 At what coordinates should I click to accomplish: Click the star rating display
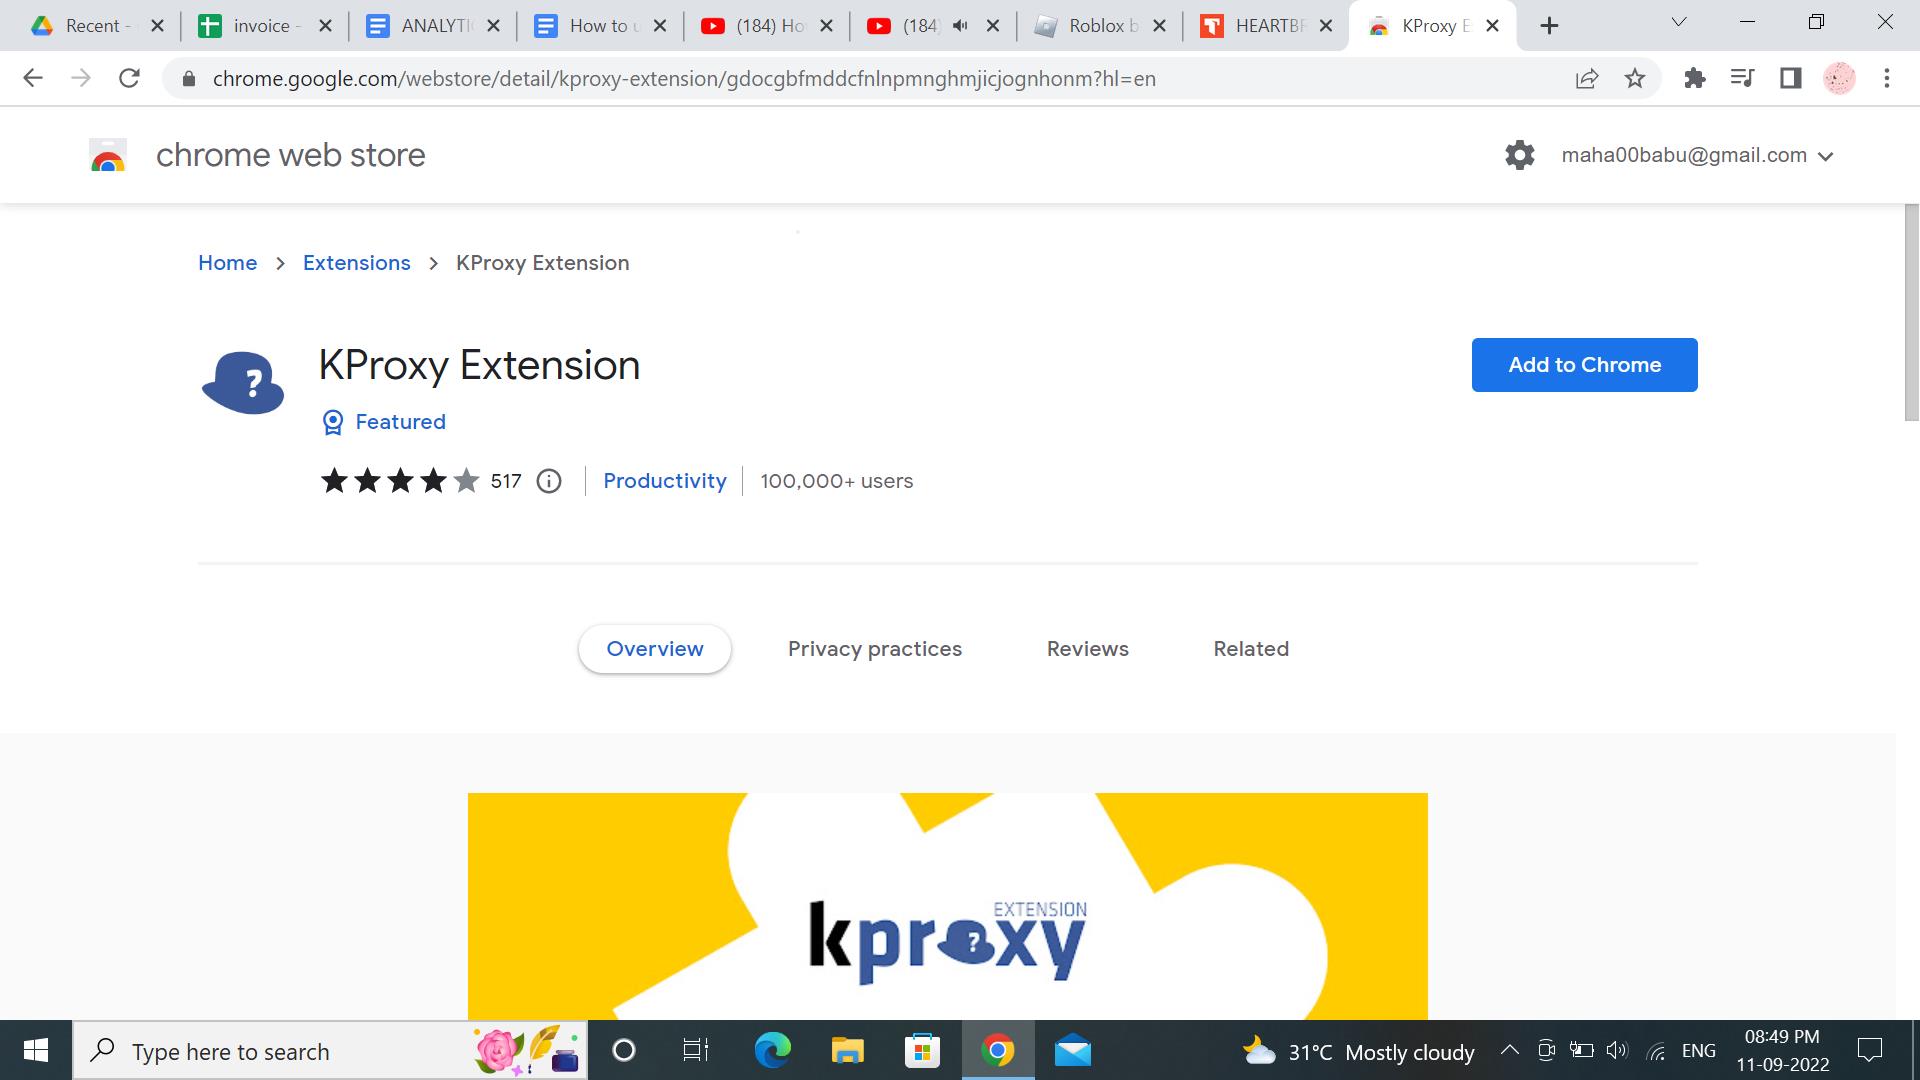400,481
